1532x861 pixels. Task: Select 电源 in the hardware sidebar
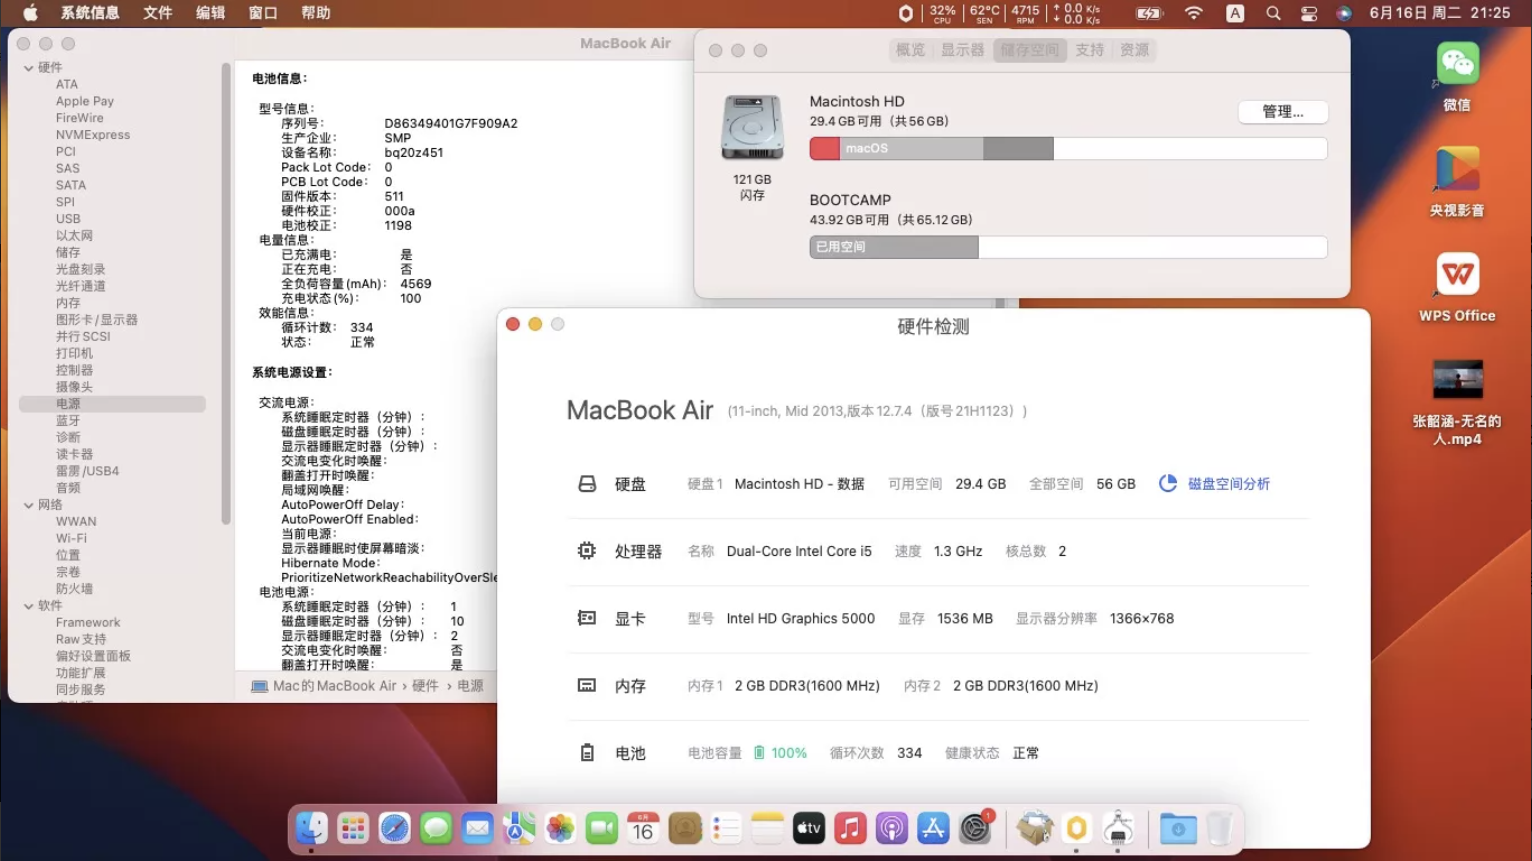(x=112, y=404)
